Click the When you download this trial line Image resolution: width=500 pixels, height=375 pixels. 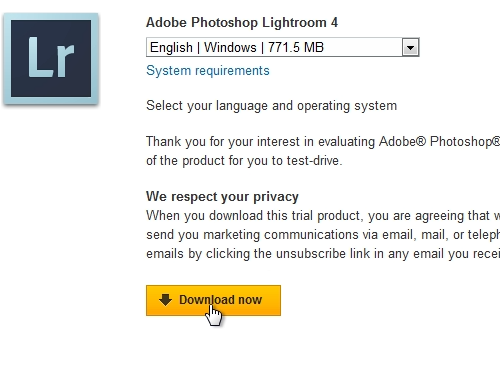(323, 216)
